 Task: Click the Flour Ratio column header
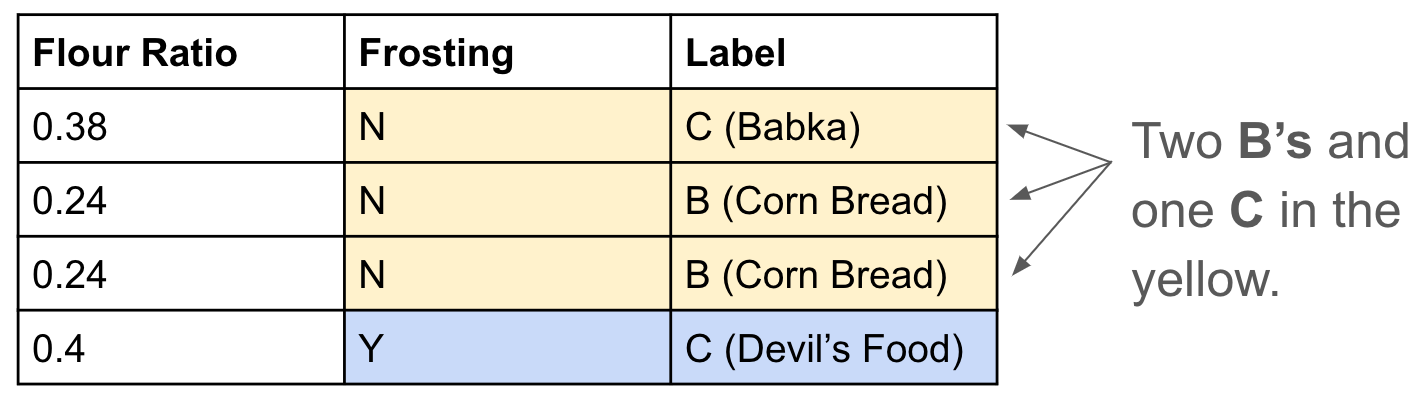point(135,53)
